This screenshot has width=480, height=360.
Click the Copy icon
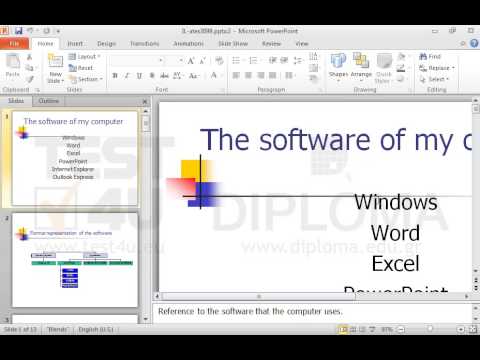(29, 68)
